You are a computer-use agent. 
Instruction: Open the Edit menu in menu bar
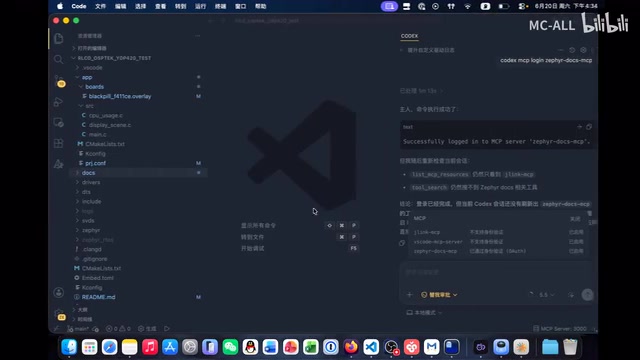click(120, 6)
